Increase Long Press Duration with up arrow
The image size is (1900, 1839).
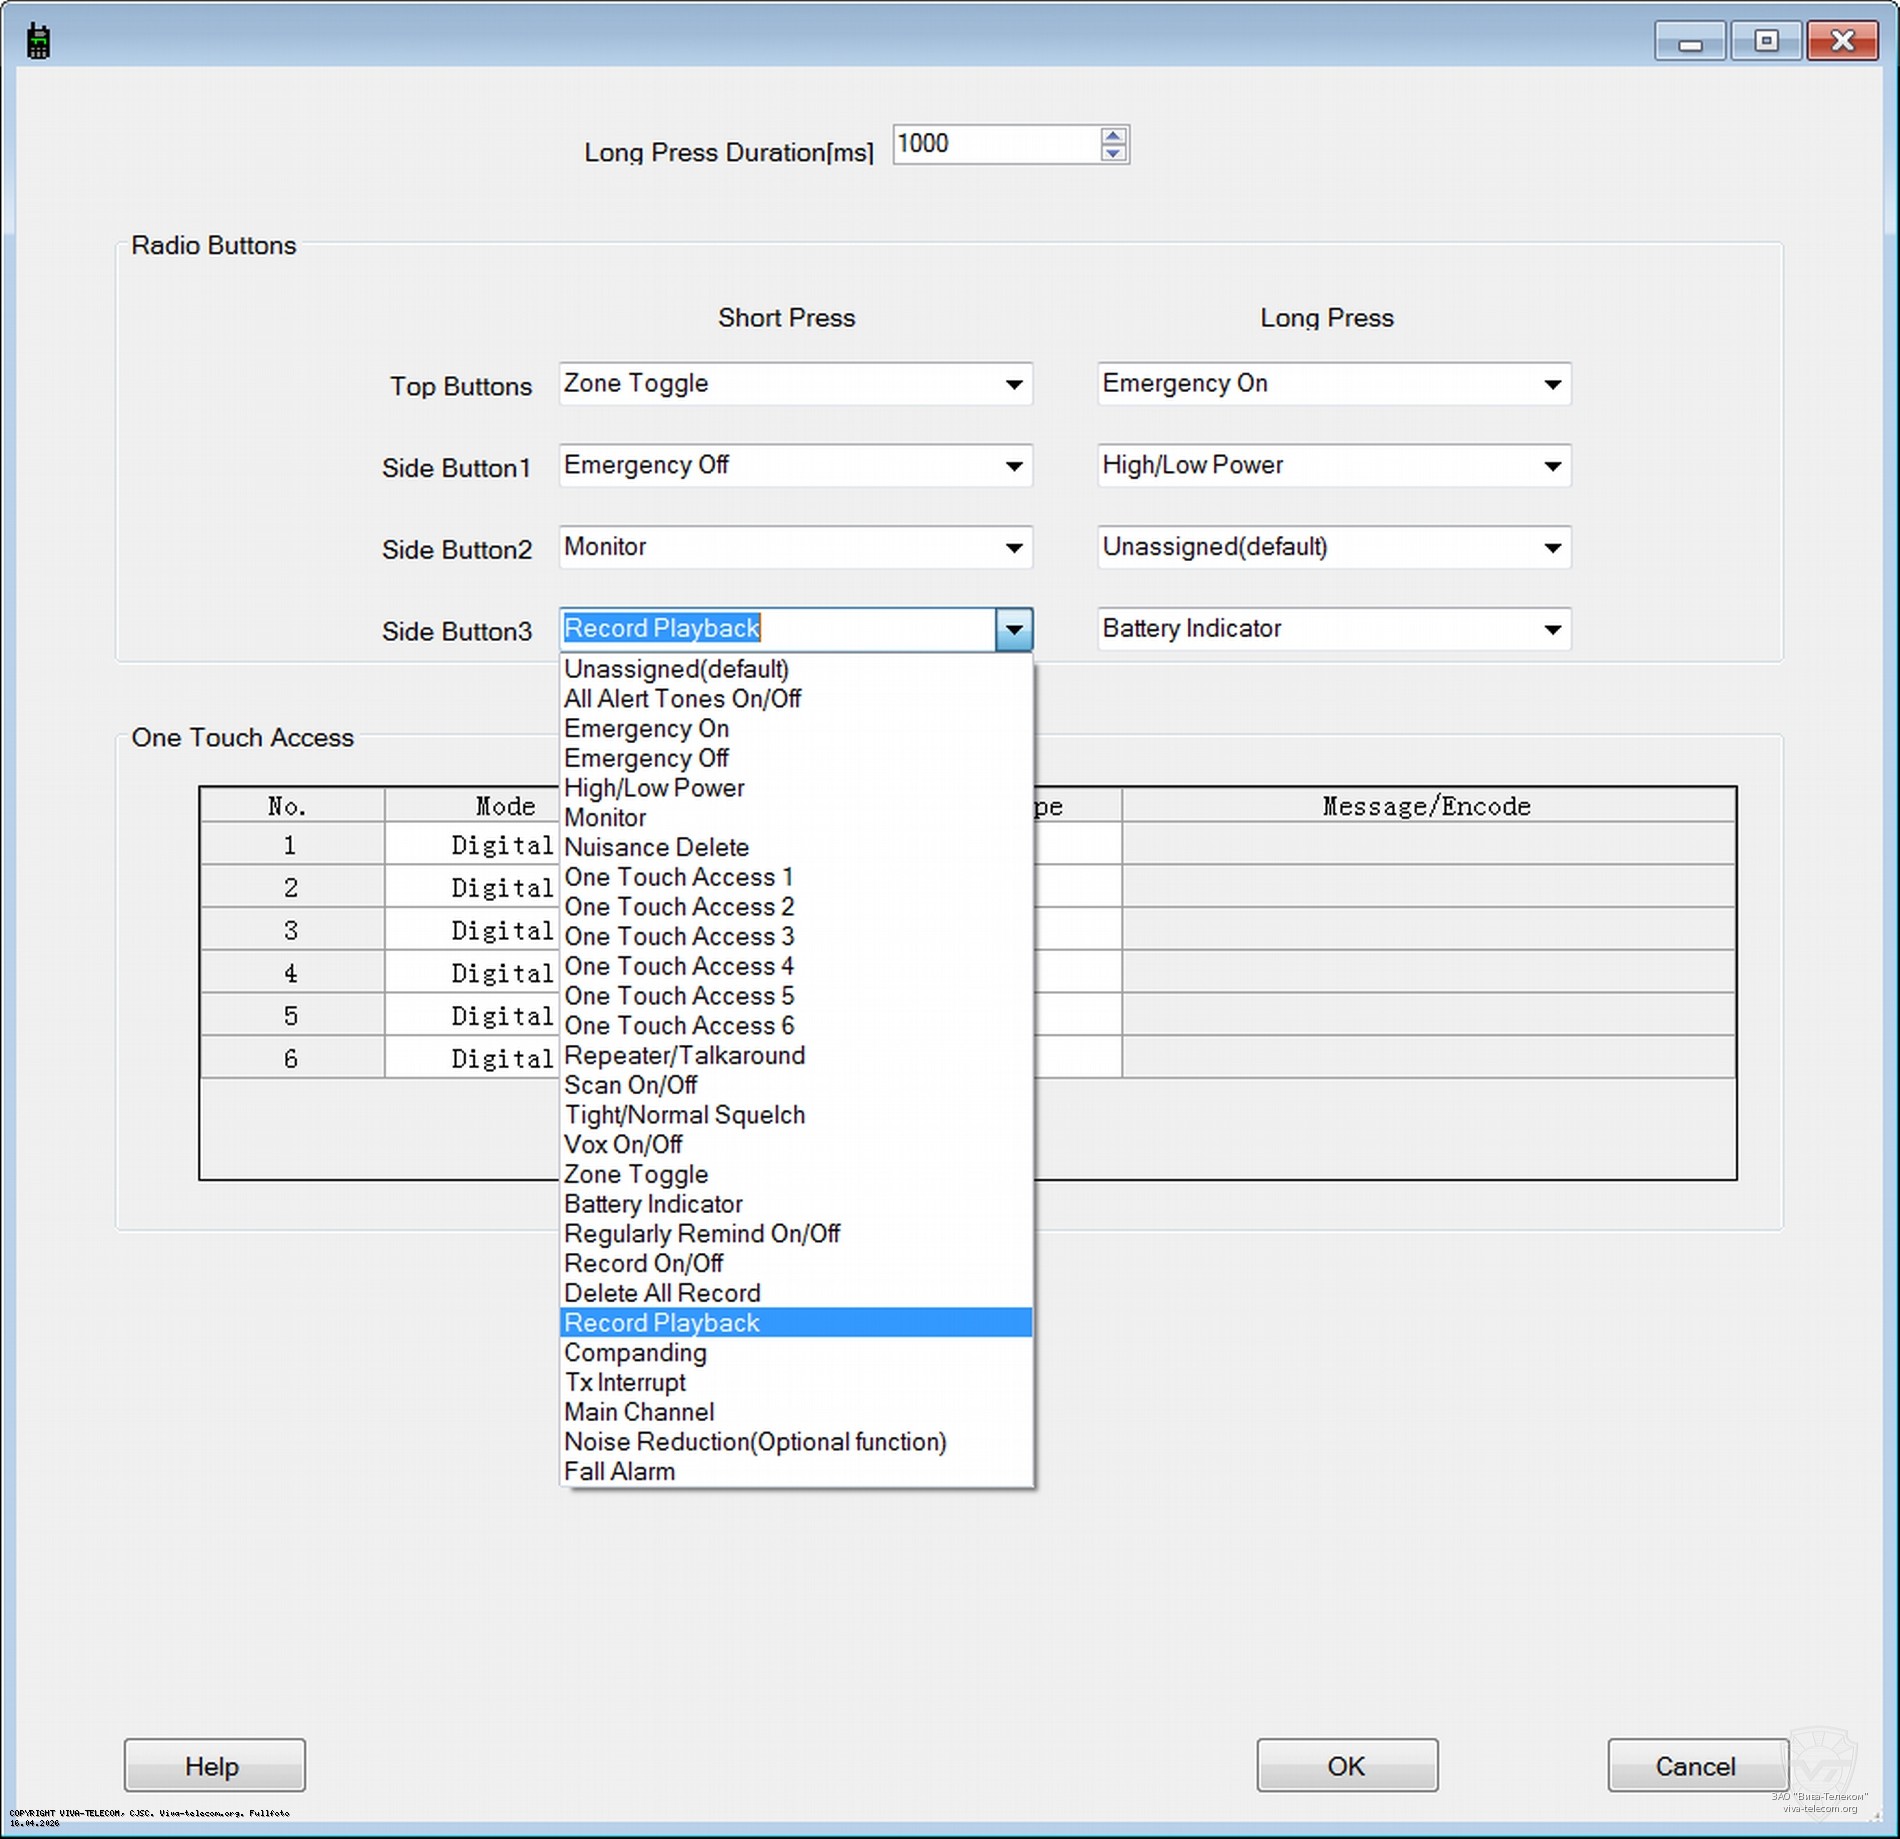tap(1113, 136)
